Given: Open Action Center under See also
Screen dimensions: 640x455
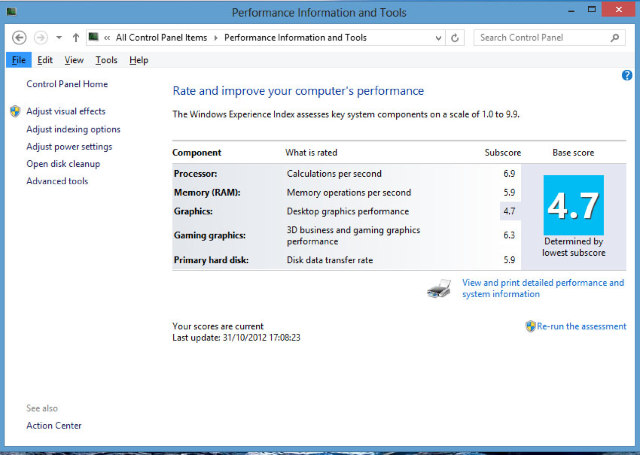Looking at the screenshot, I should coord(54,426).
